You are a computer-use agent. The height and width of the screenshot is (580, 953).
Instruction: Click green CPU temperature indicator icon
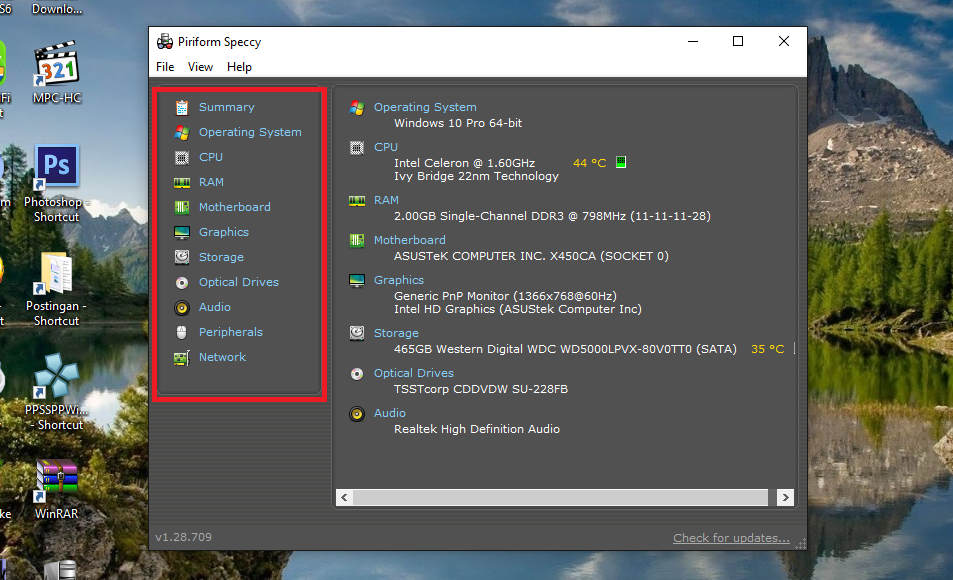(x=621, y=162)
